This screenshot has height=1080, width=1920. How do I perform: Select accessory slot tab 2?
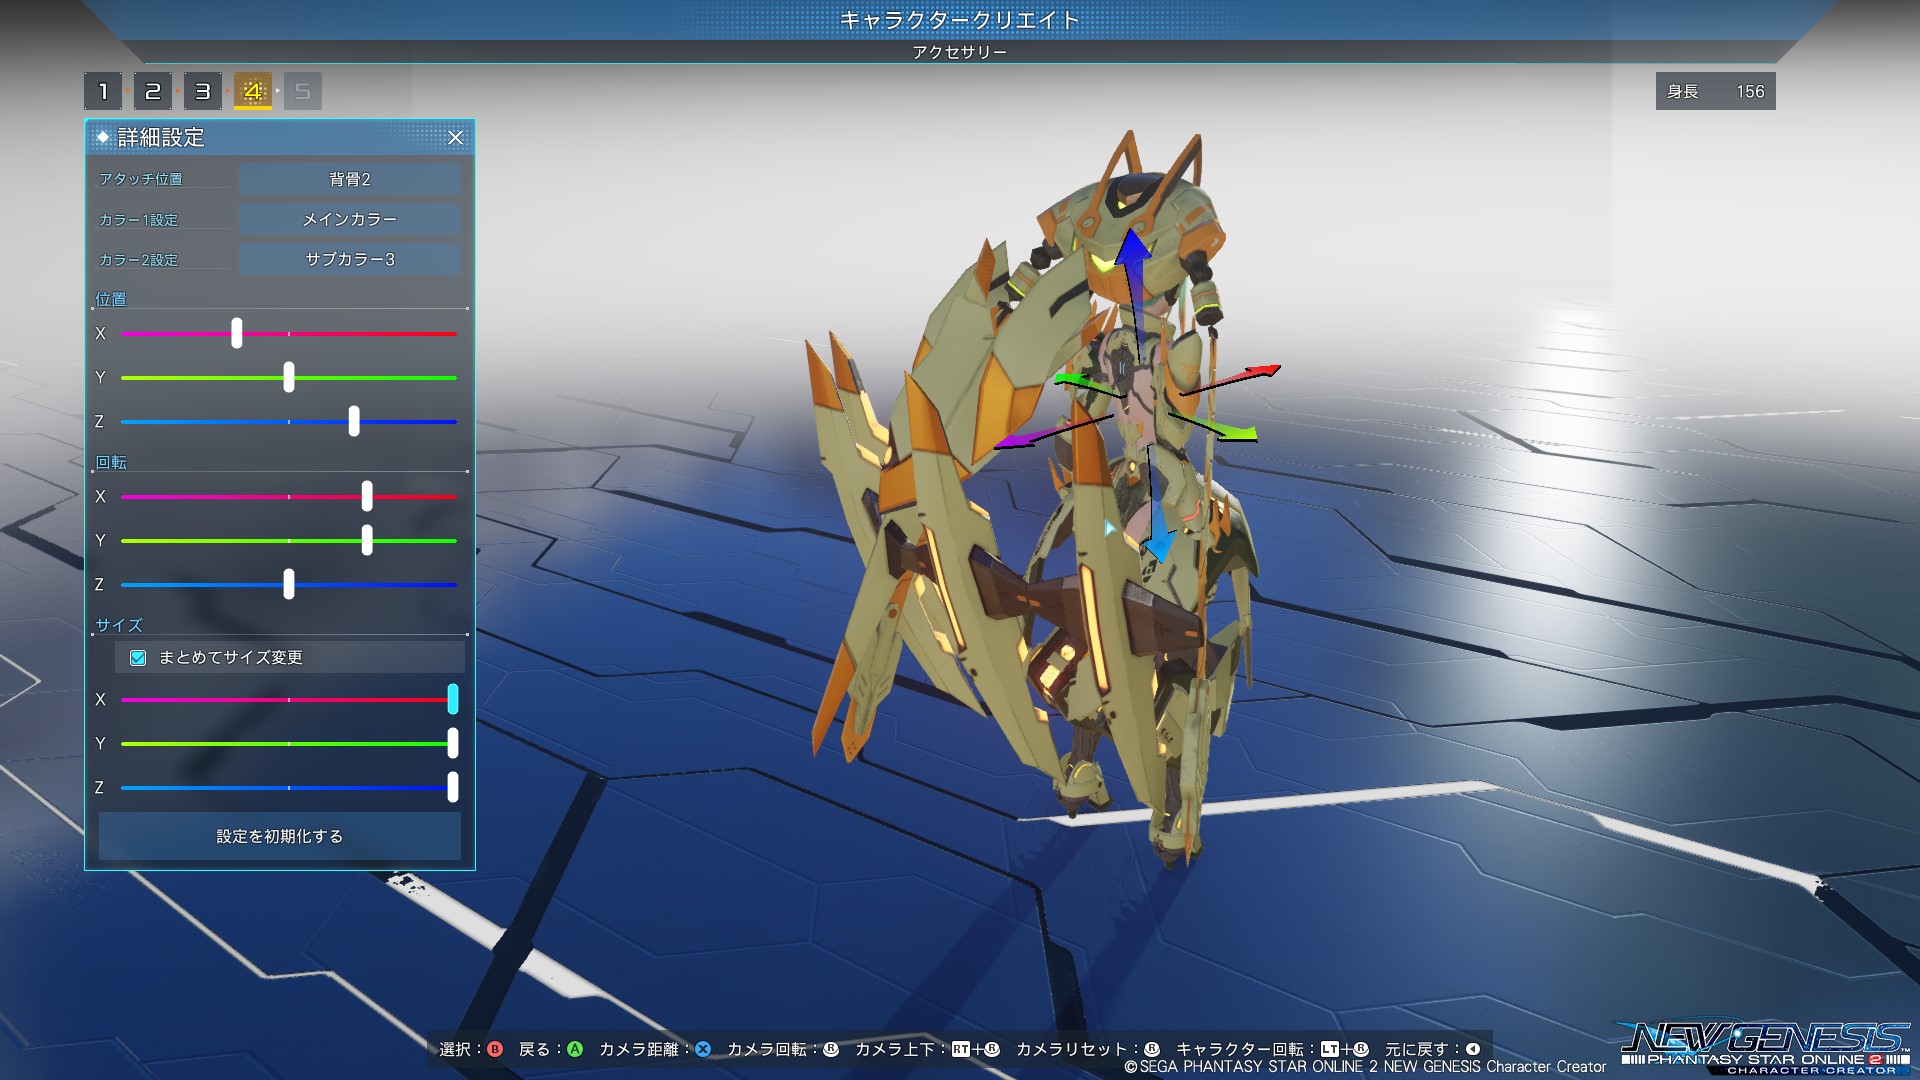[152, 92]
